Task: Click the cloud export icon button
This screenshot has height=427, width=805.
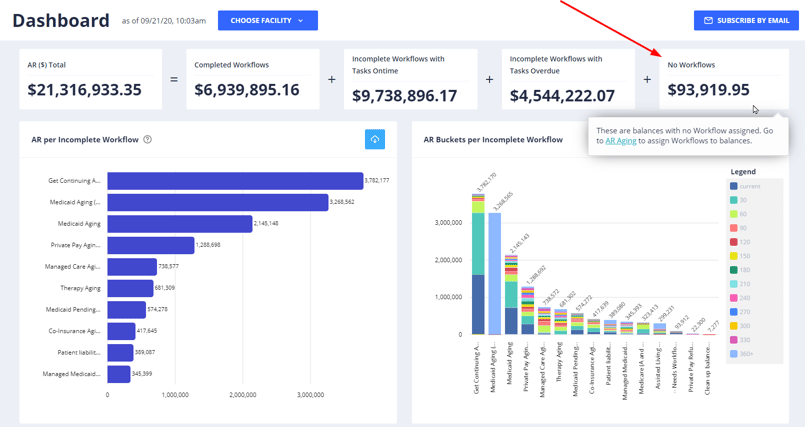Action: click(x=374, y=140)
